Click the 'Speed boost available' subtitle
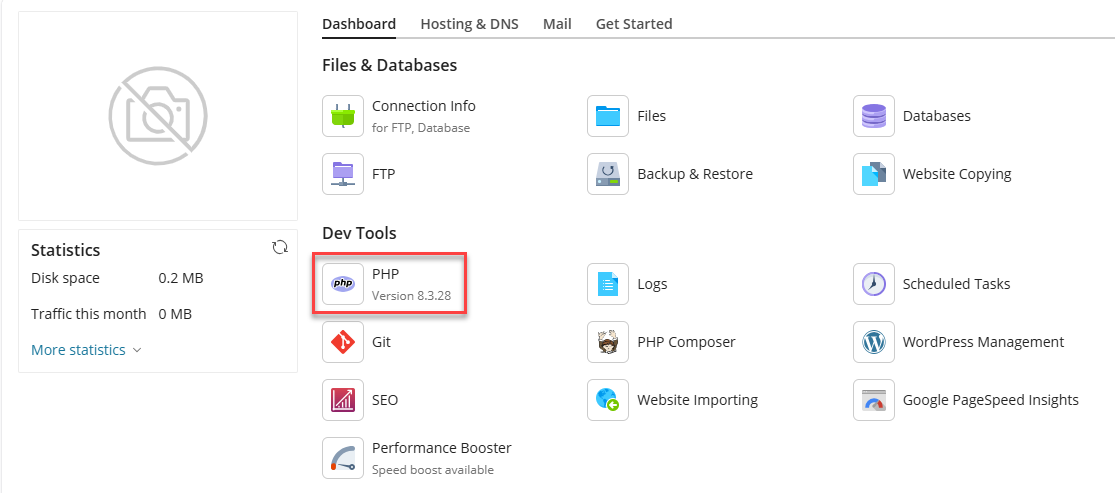The height and width of the screenshot is (493, 1115). (x=432, y=470)
